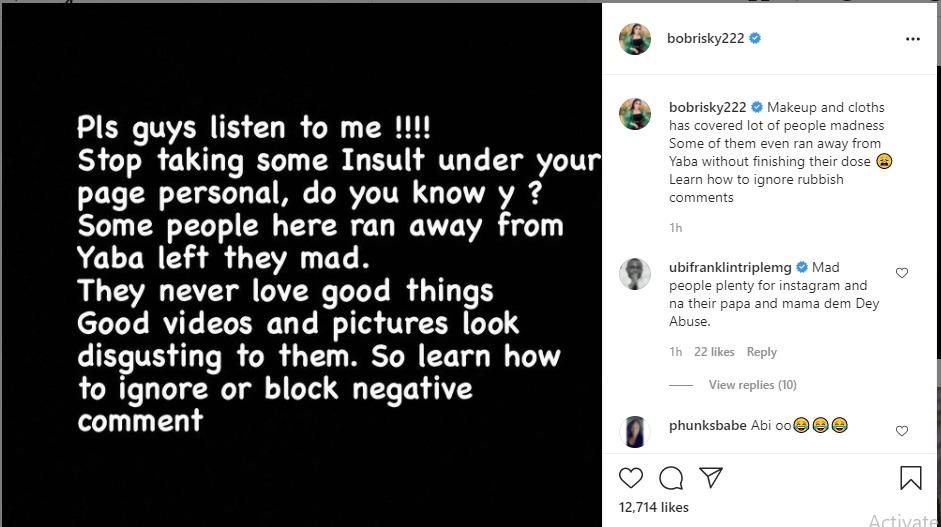Viewport: 941px width, 527px height.
Task: Open ubifranklintriplemg's profile picture
Action: pyautogui.click(x=634, y=274)
